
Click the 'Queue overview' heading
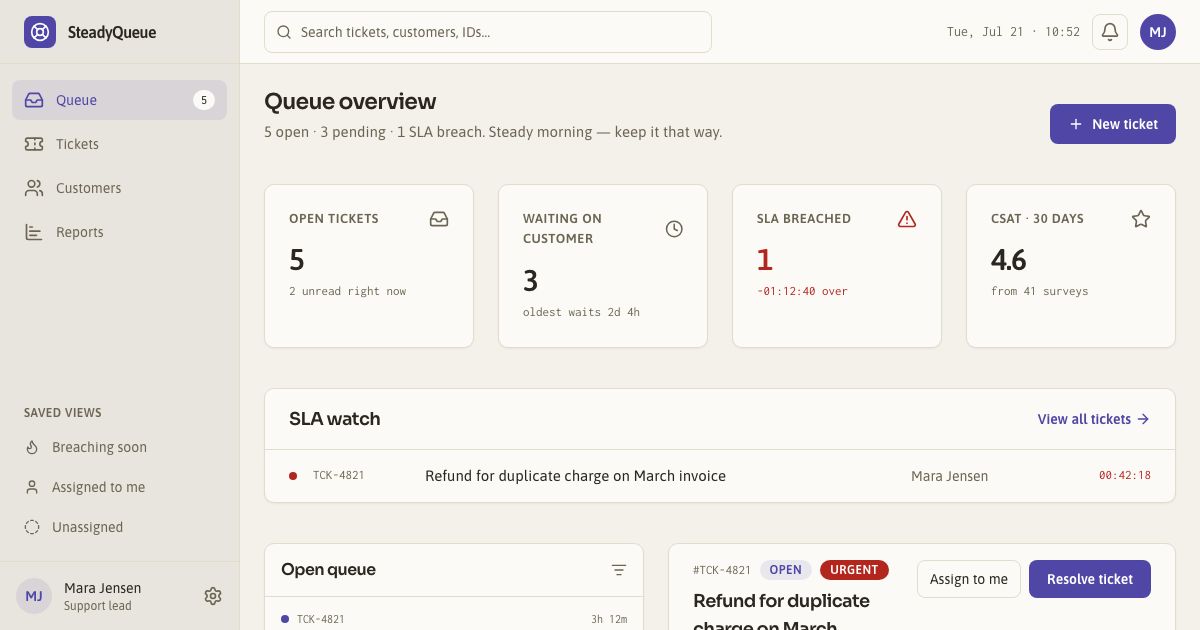tap(350, 101)
